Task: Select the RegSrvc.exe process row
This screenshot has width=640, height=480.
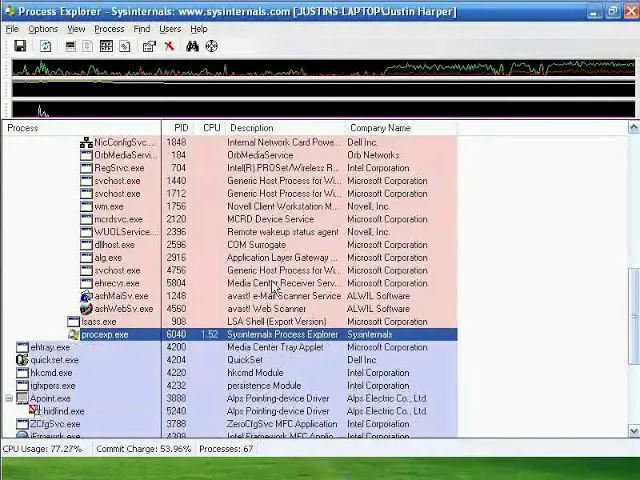Action: pyautogui.click(x=230, y=168)
